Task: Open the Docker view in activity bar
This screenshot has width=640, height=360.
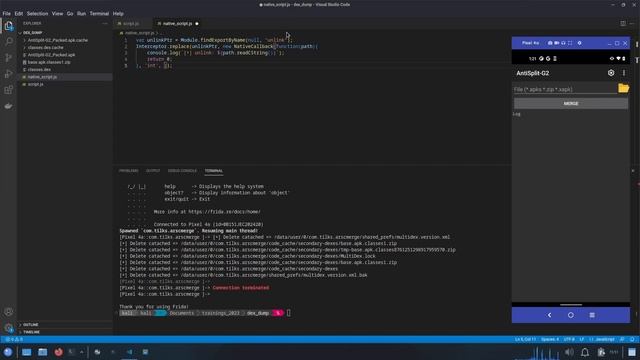Action: pyautogui.click(x=9, y=106)
